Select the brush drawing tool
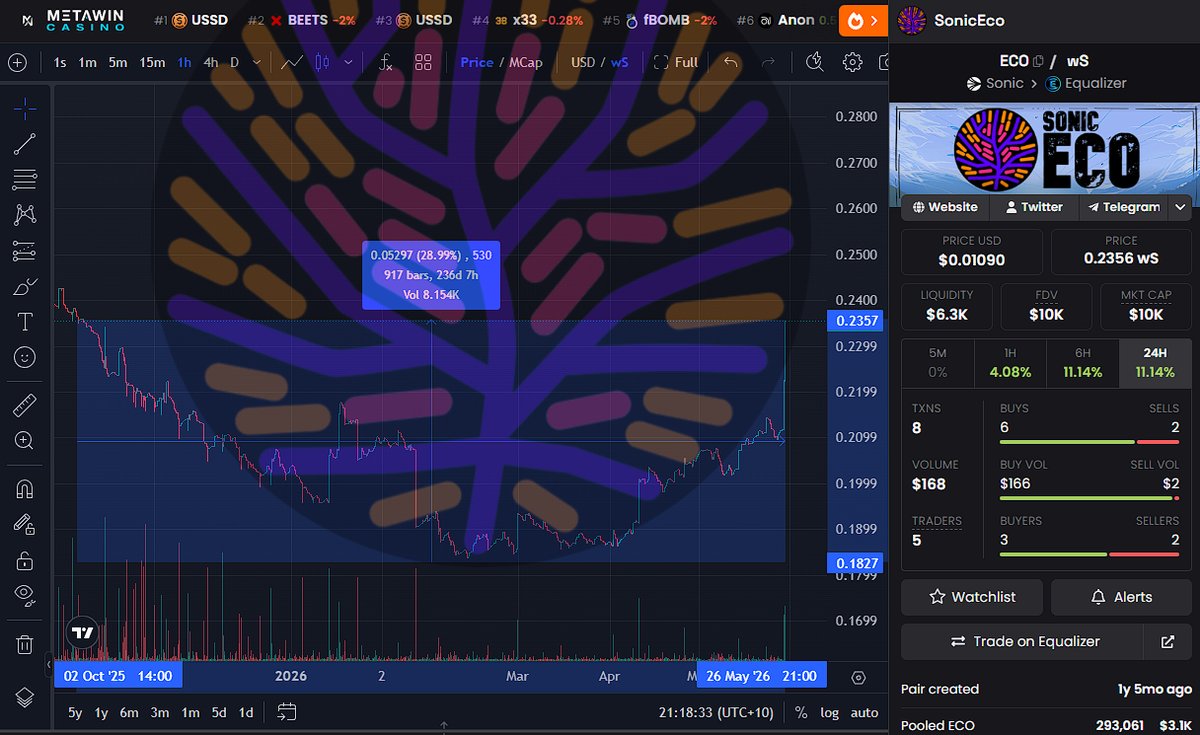This screenshot has height=735, width=1200. coord(25,287)
